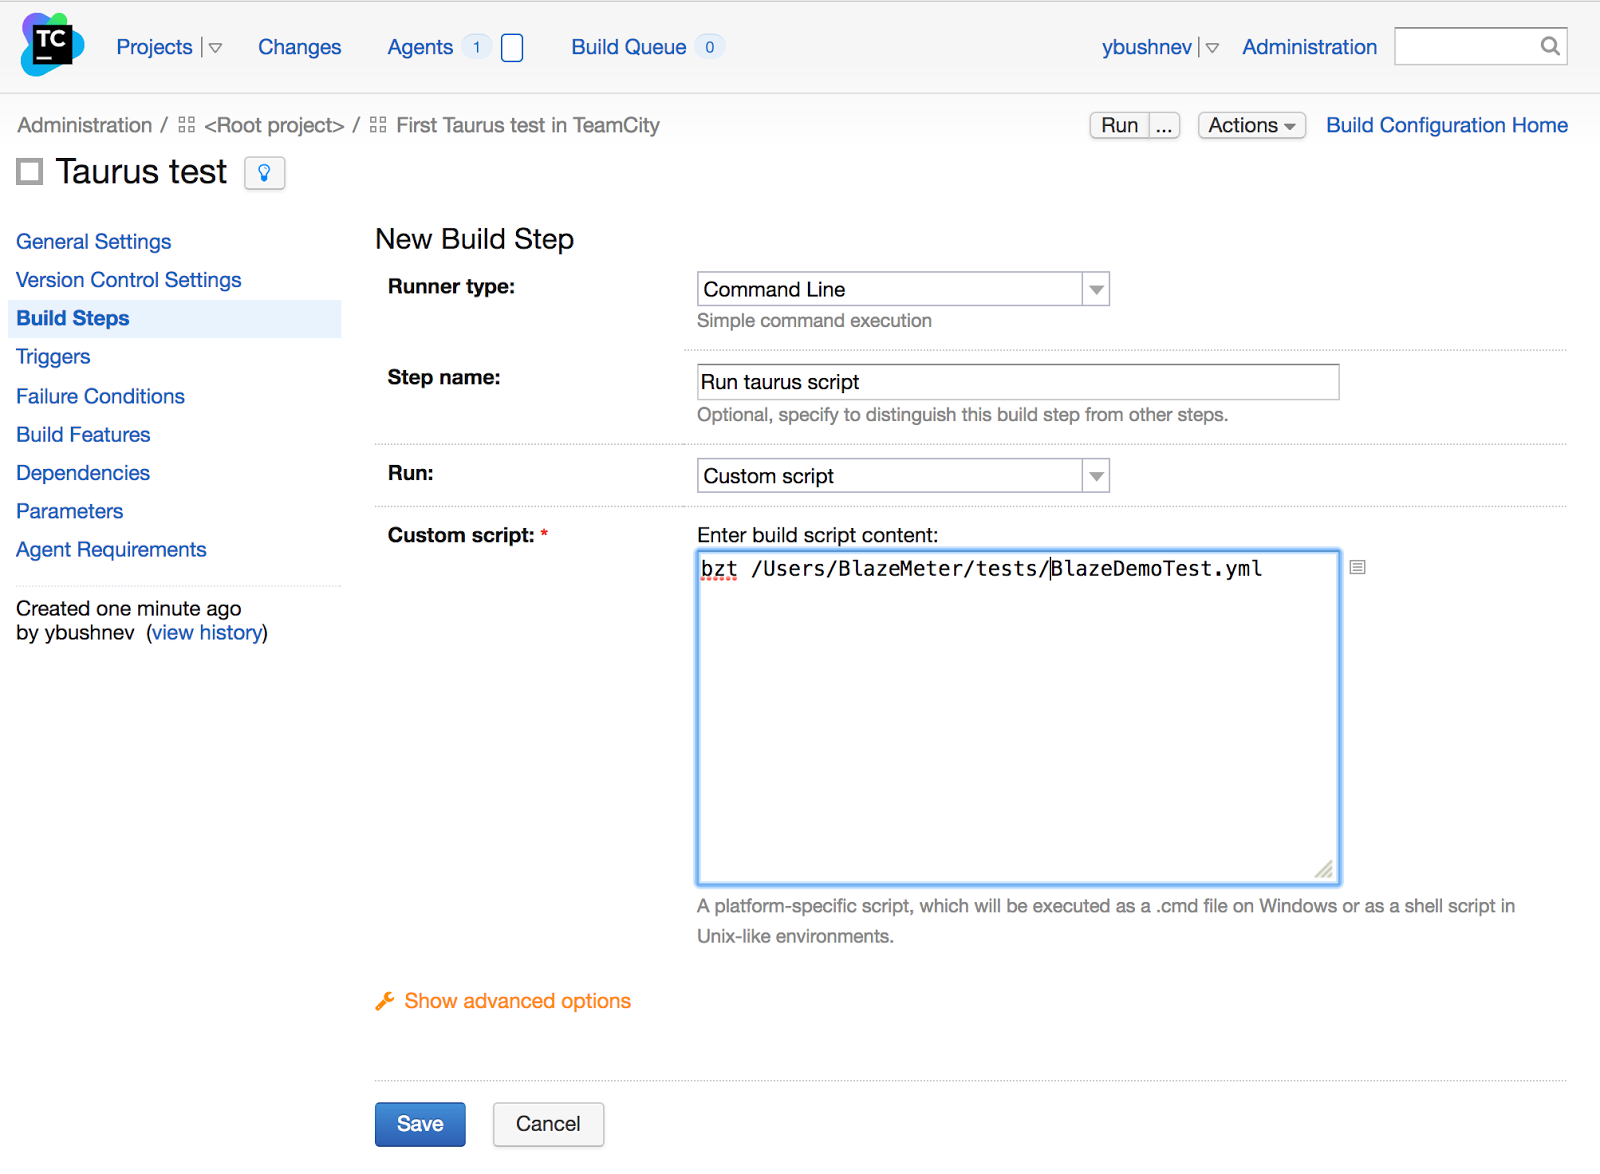Open ybushnev profile link

[1147, 47]
